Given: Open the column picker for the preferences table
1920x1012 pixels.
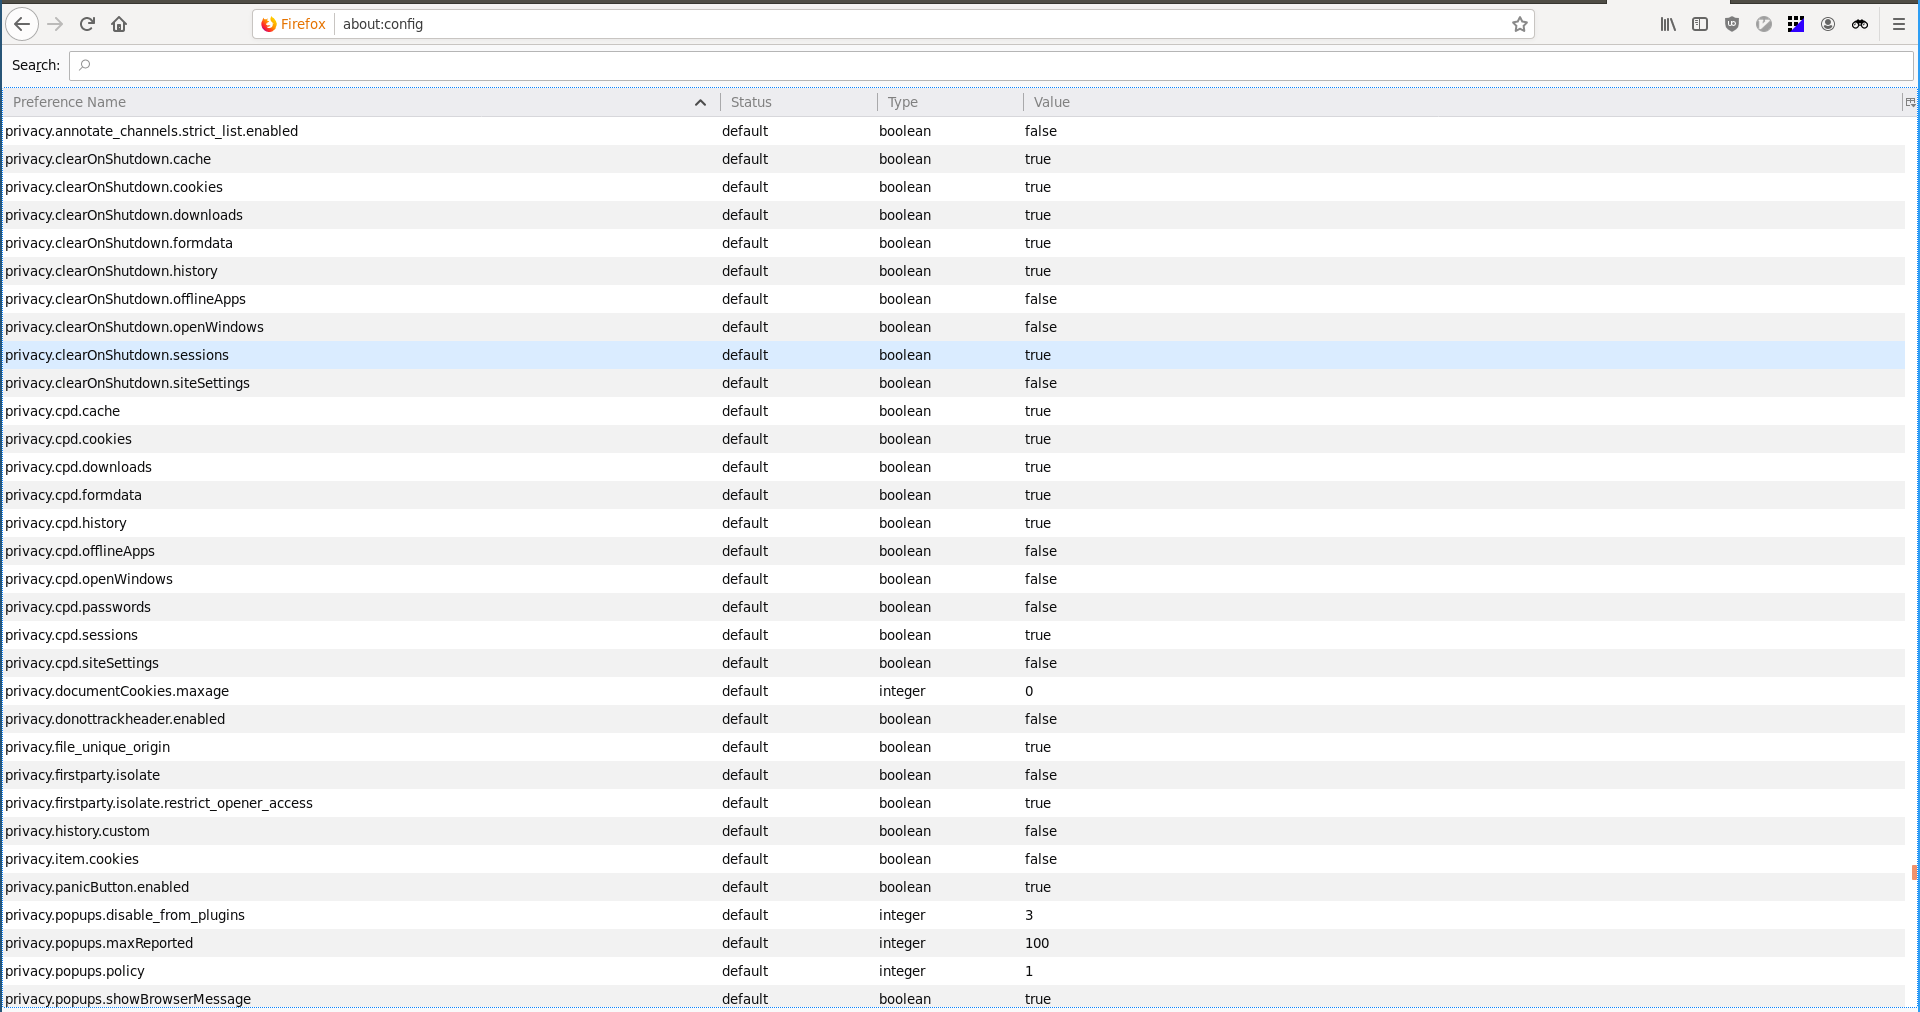Looking at the screenshot, I should point(1910,102).
